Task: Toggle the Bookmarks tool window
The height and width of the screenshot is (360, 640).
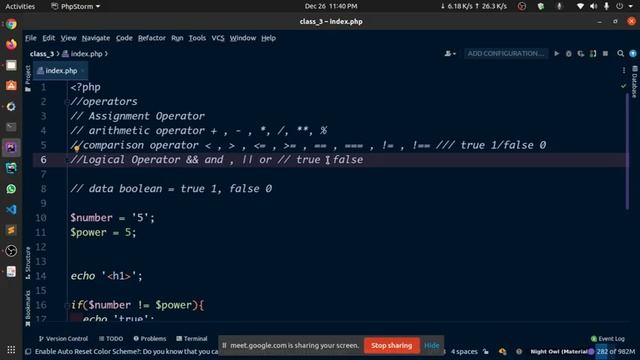Action: coord(28,308)
